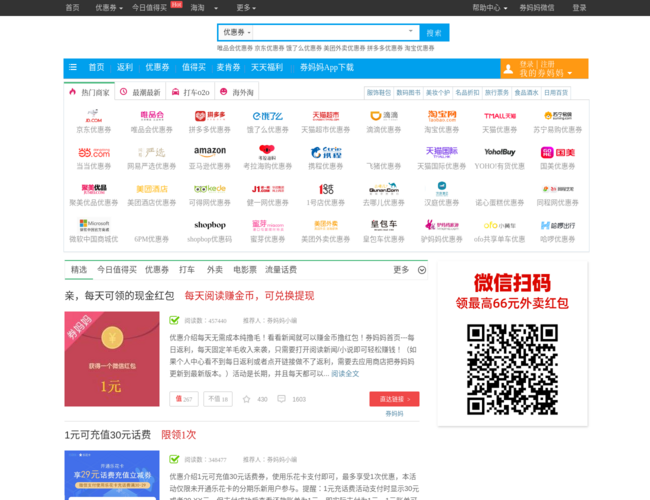Select the 电影票 feed tab
The image size is (650, 500).
[245, 270]
